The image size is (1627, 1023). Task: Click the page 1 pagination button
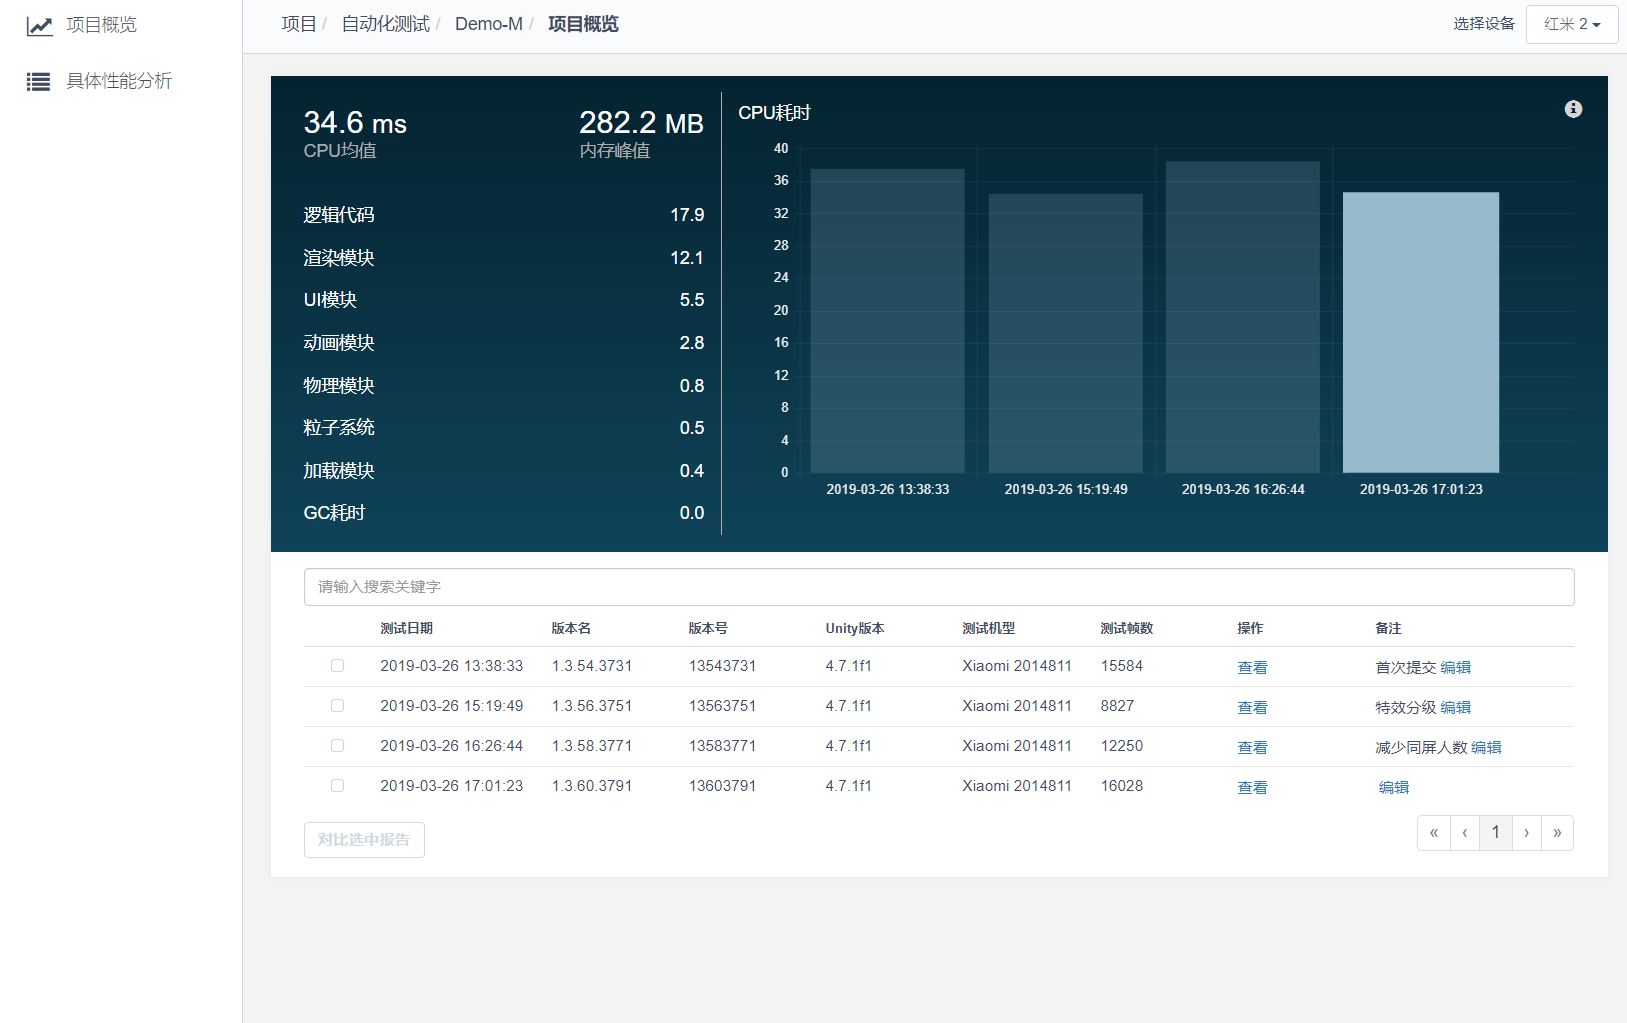pos(1495,833)
